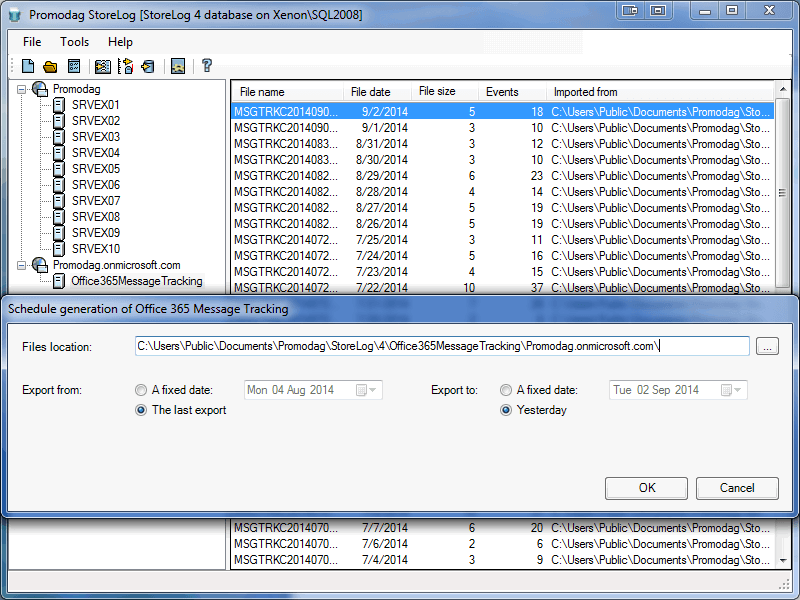Select the file row dated 7/7/2014

coord(503,528)
